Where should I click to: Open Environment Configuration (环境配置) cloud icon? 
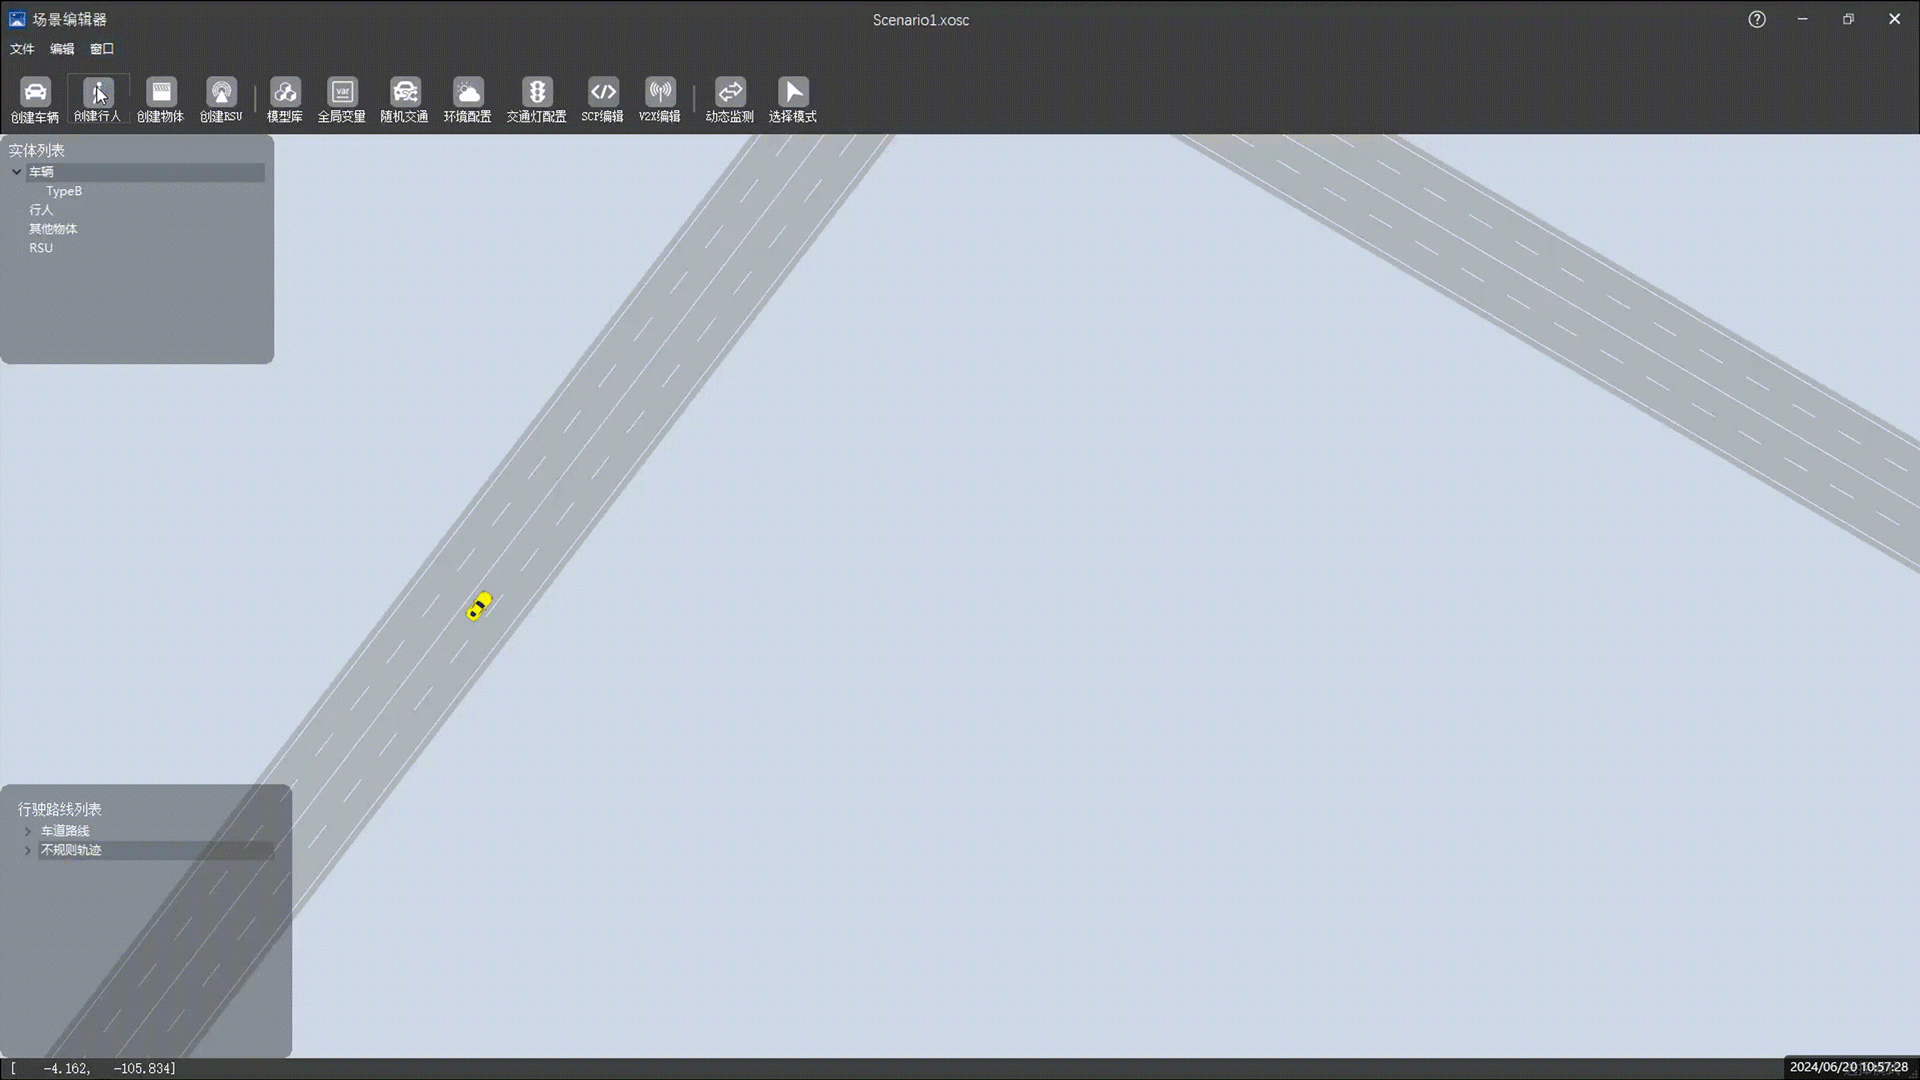pyautogui.click(x=467, y=93)
